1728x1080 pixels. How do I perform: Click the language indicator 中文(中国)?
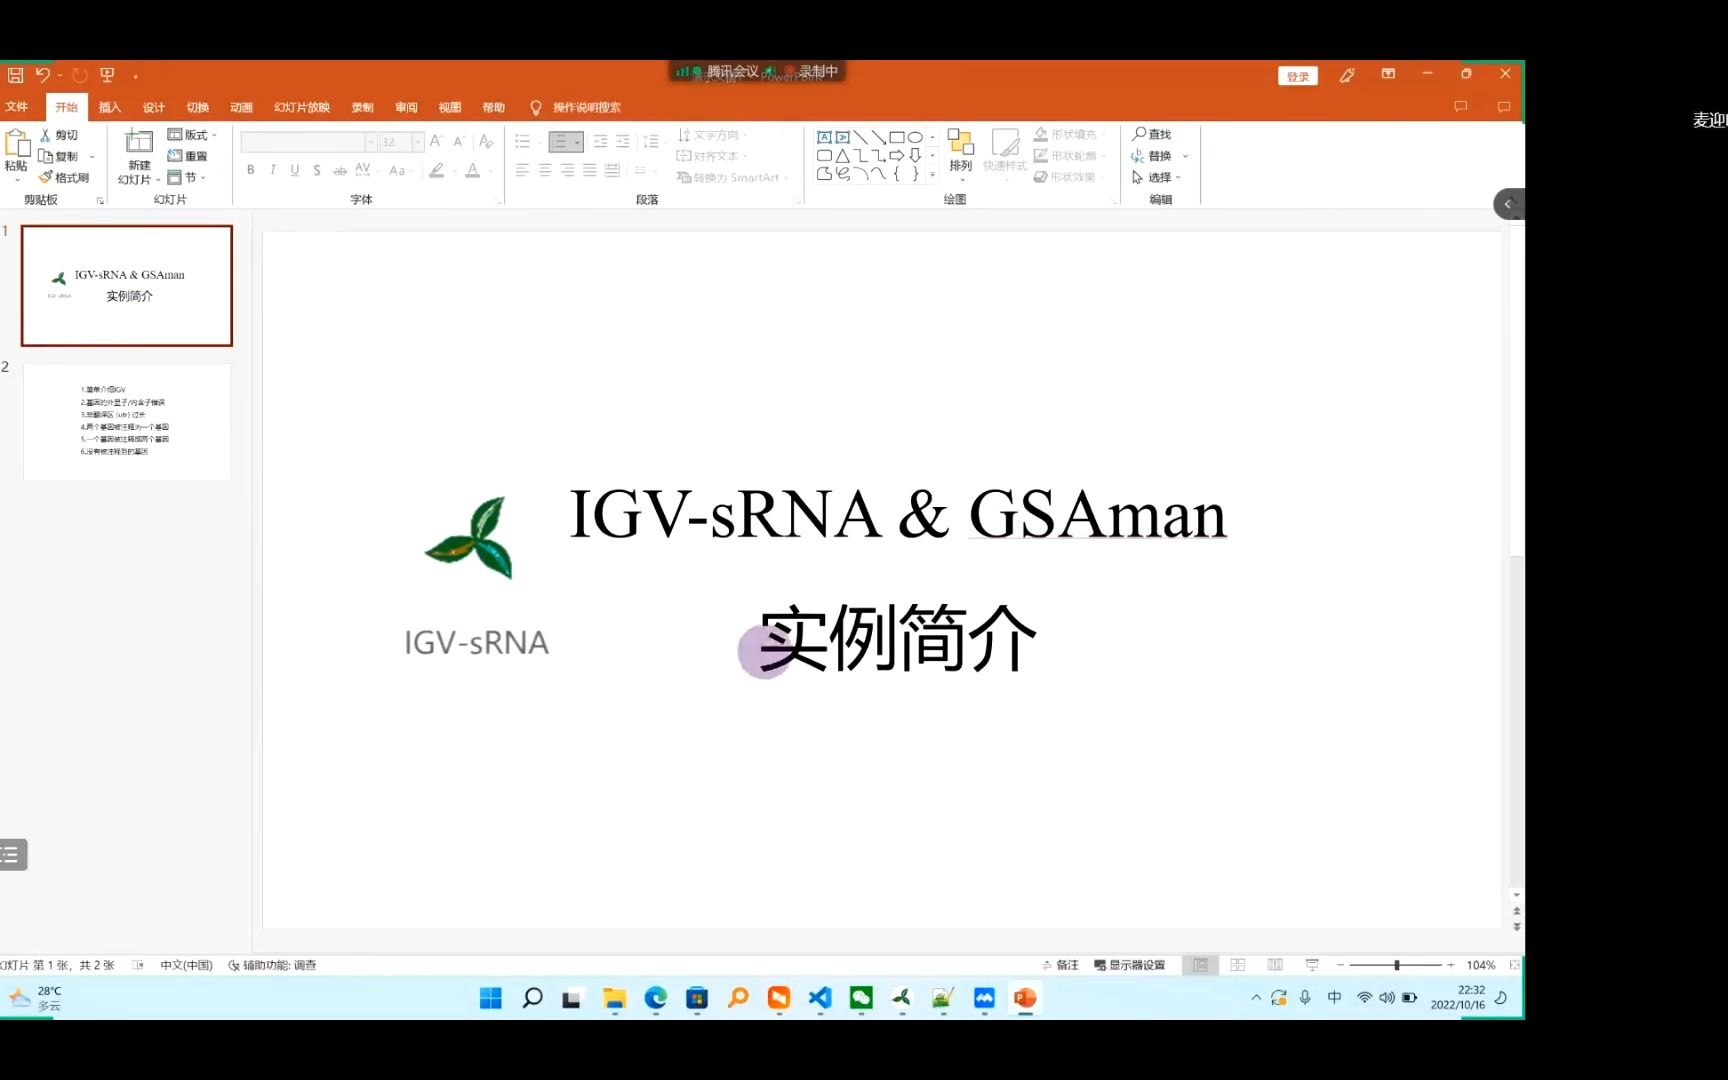click(x=186, y=965)
